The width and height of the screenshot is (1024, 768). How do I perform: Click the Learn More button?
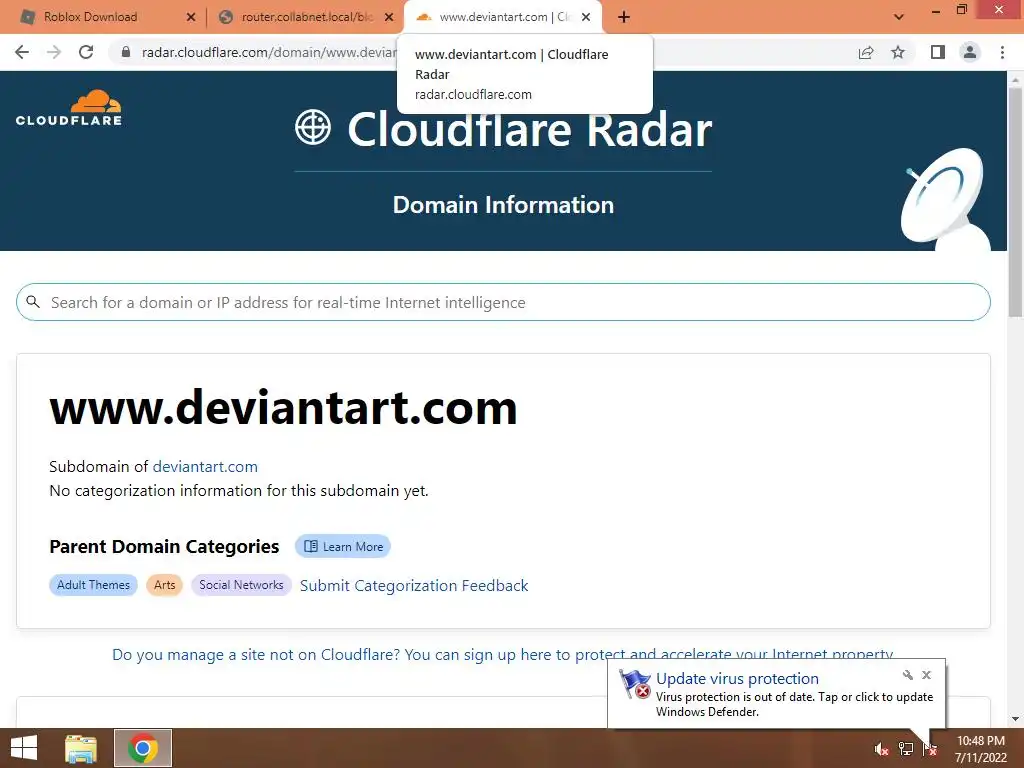click(343, 547)
